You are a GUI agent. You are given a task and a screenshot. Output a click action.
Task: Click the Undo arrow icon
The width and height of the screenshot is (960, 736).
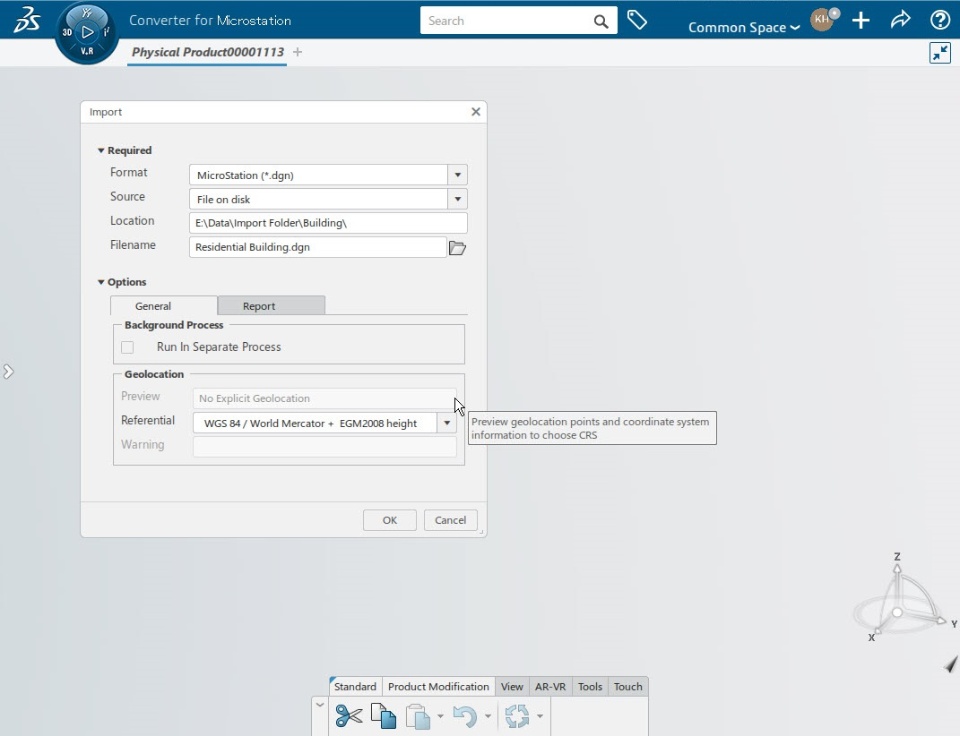pos(465,716)
